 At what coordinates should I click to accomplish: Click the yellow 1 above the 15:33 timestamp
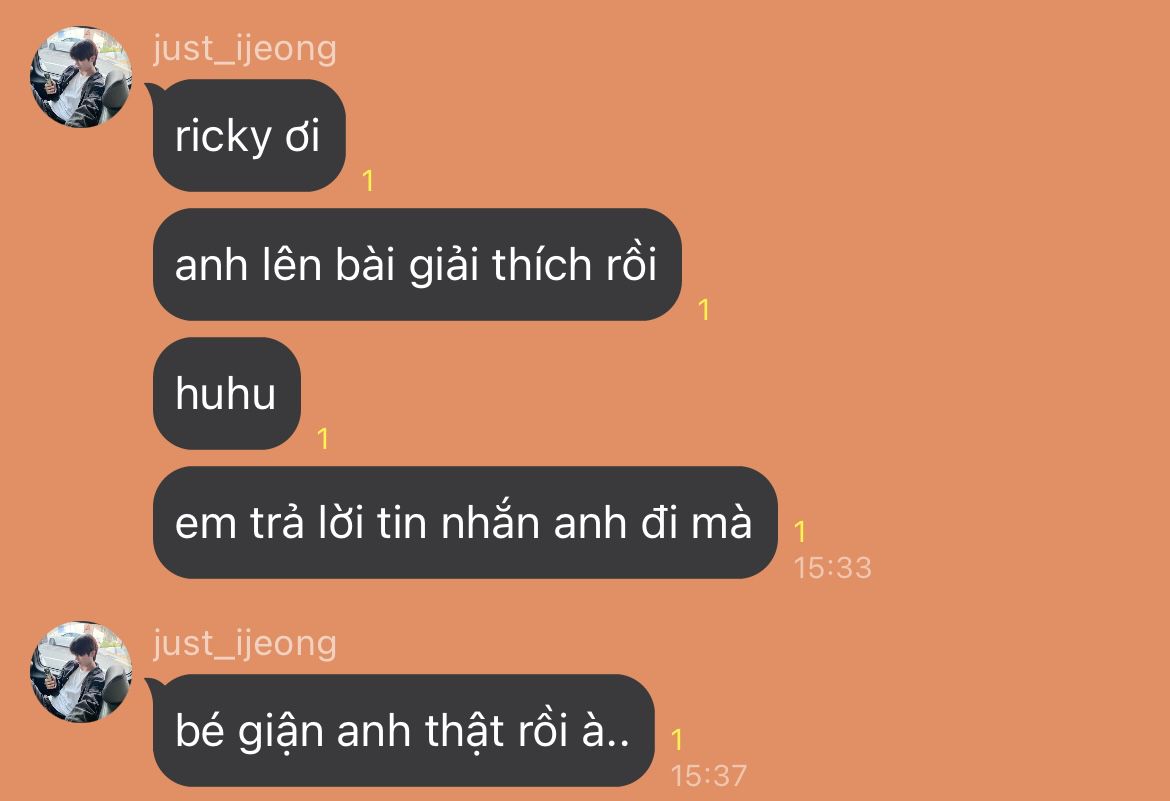coord(799,532)
